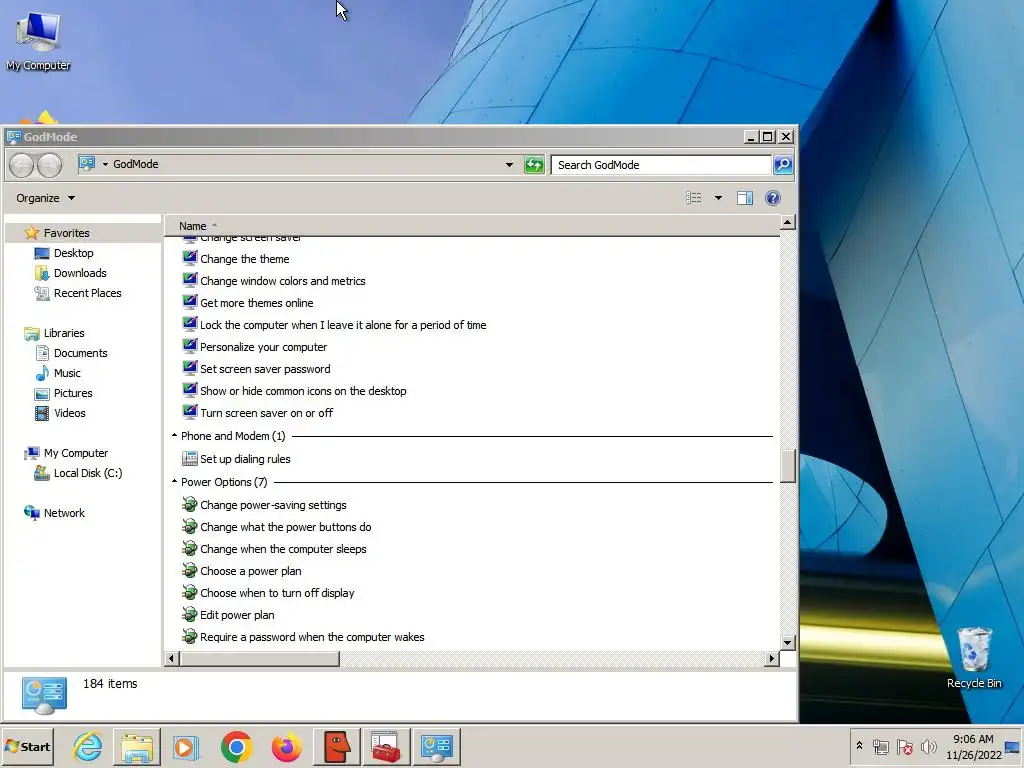The image size is (1024, 768).
Task: Open the view options dropdown arrow
Action: [718, 198]
